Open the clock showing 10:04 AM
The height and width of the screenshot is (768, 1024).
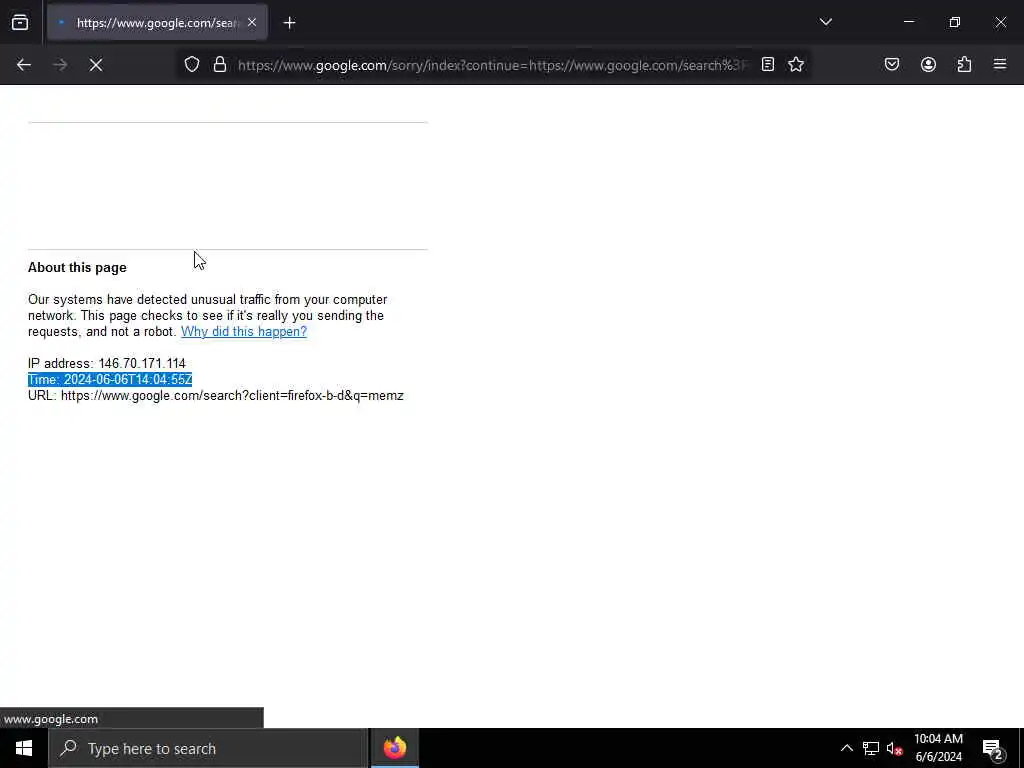coord(938,748)
